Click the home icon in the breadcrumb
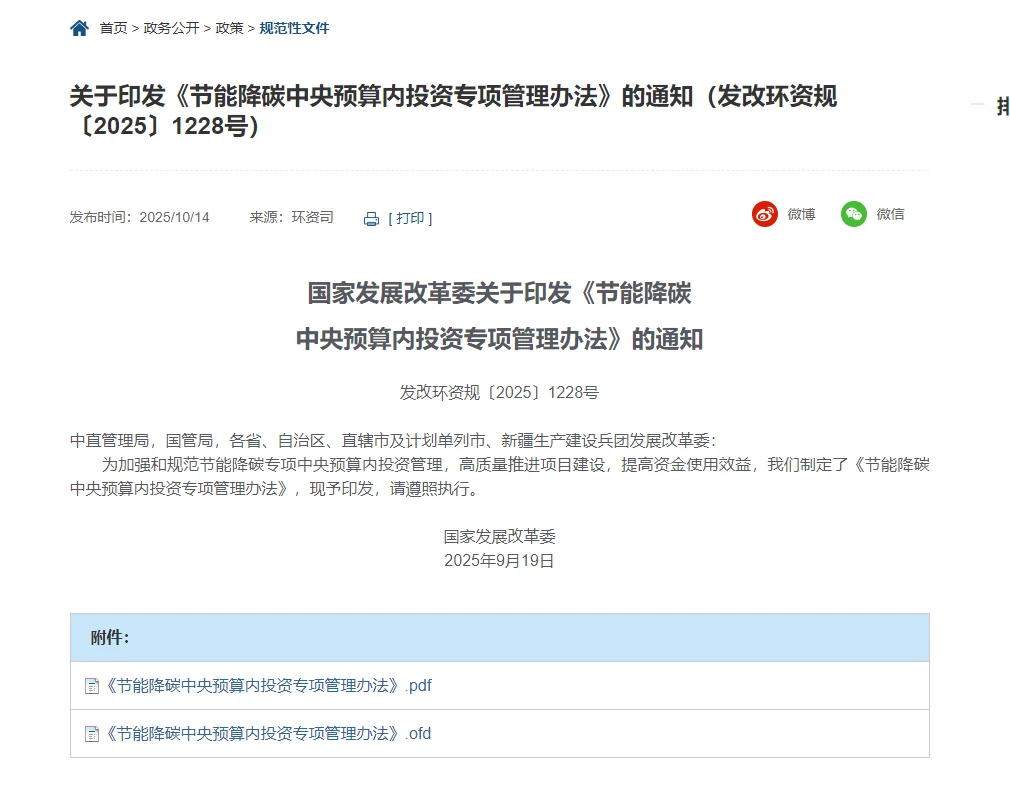This screenshot has width=1010, height=785. [78, 29]
